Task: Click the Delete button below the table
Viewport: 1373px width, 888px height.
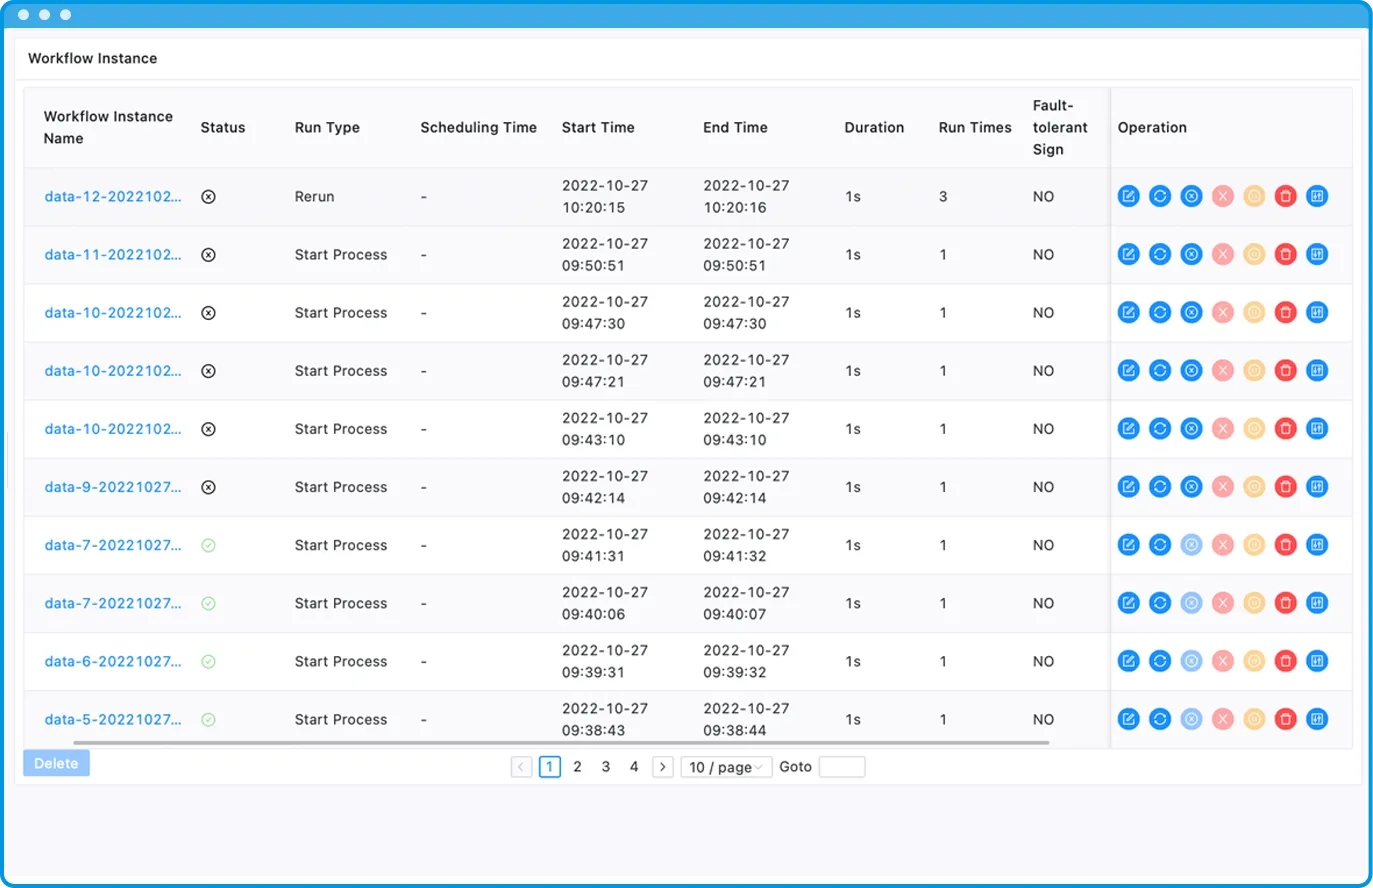Action: (57, 764)
